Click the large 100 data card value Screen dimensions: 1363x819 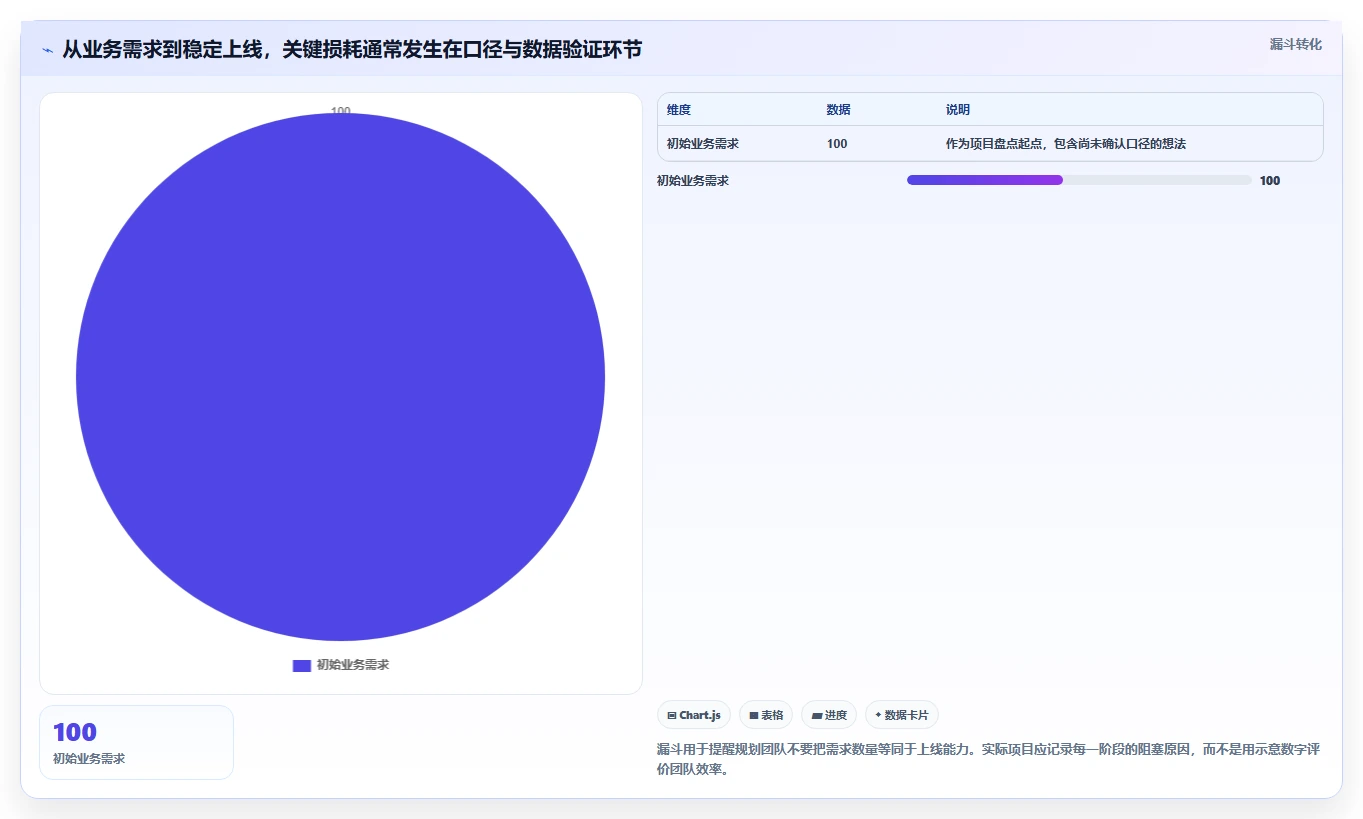75,732
